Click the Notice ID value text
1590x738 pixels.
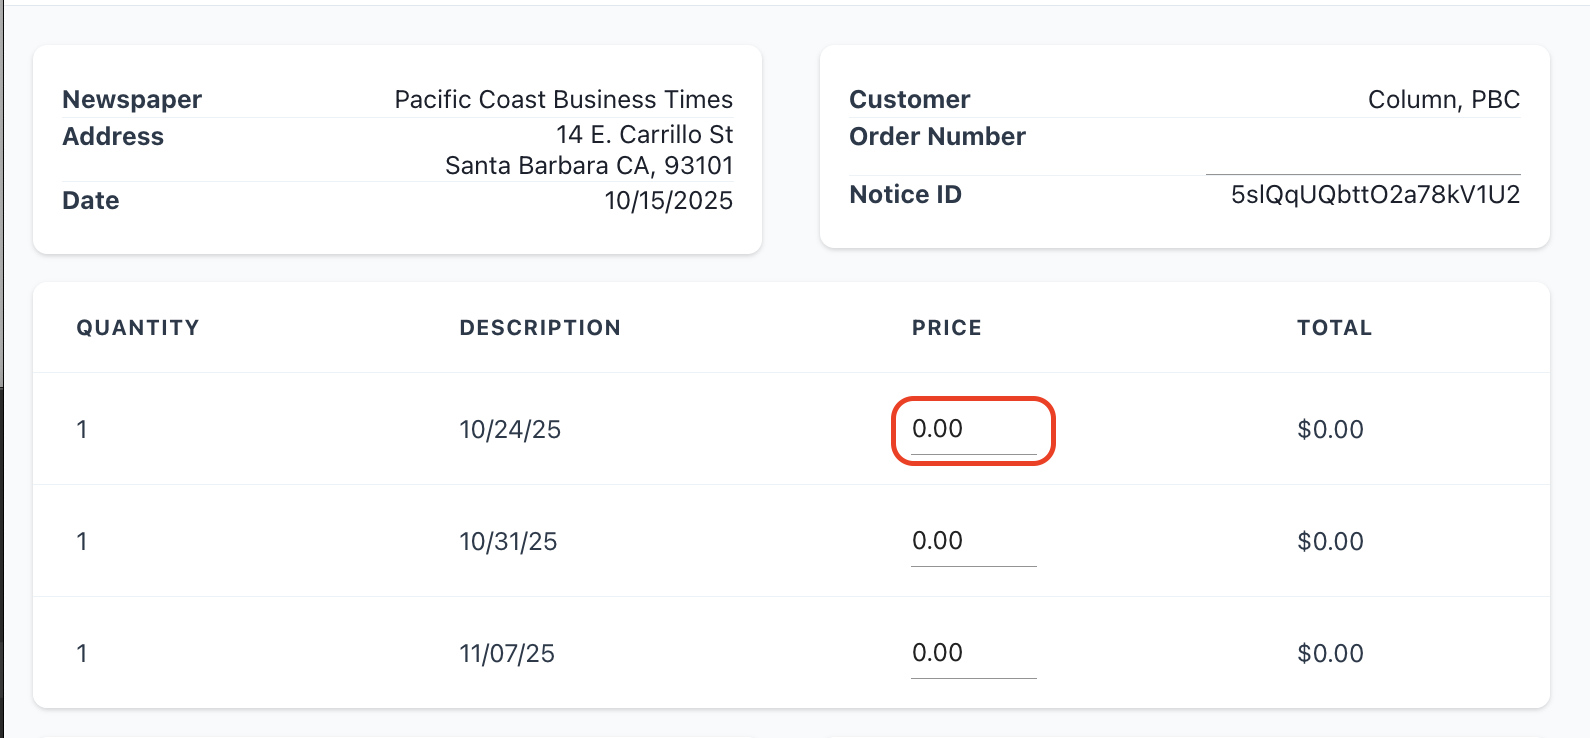pos(1375,195)
